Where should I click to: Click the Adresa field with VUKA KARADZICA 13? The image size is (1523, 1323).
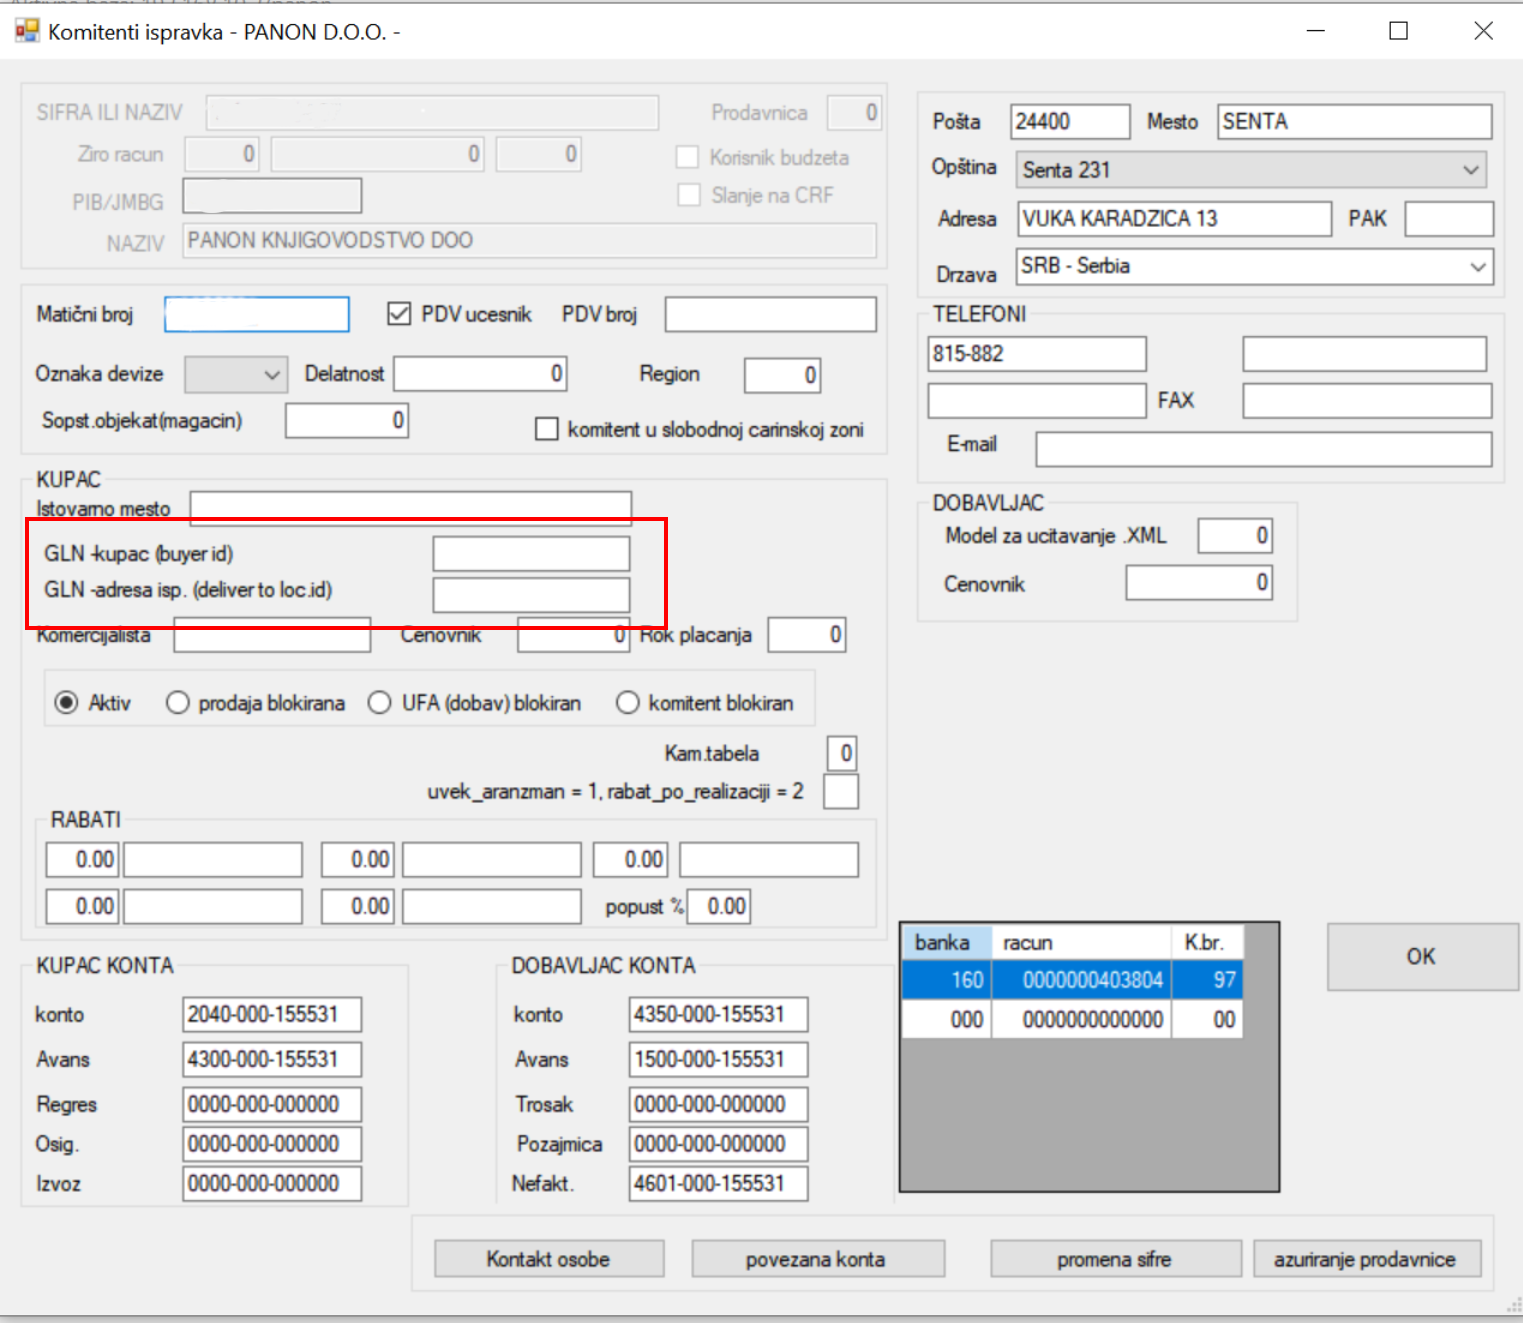1174,219
